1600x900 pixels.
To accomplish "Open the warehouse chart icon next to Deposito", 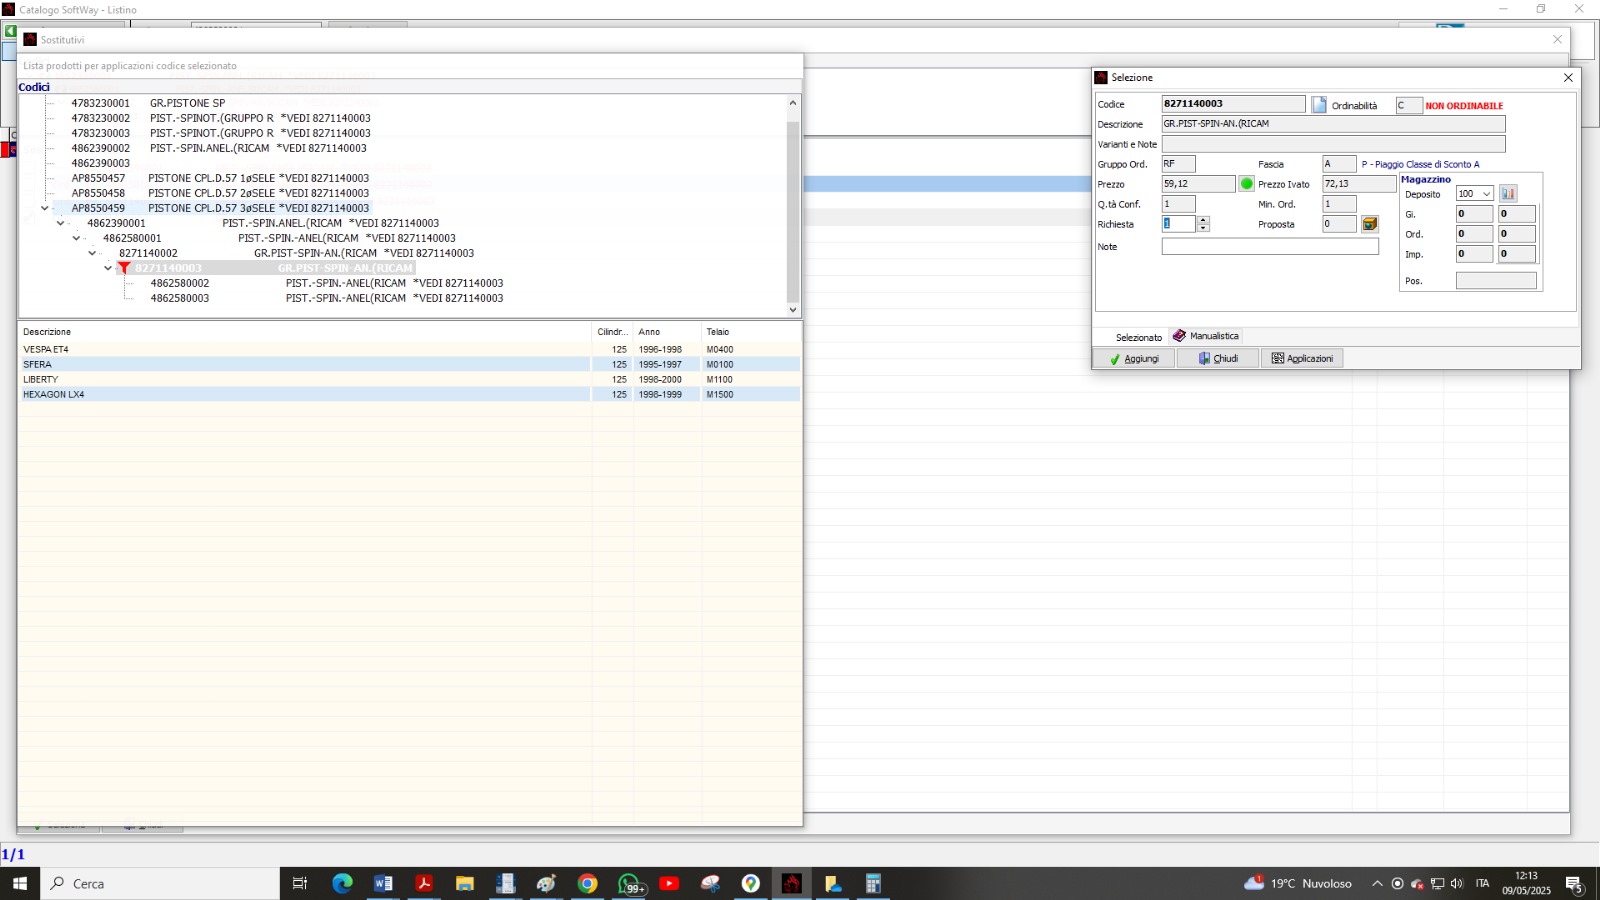I will [x=1508, y=194].
